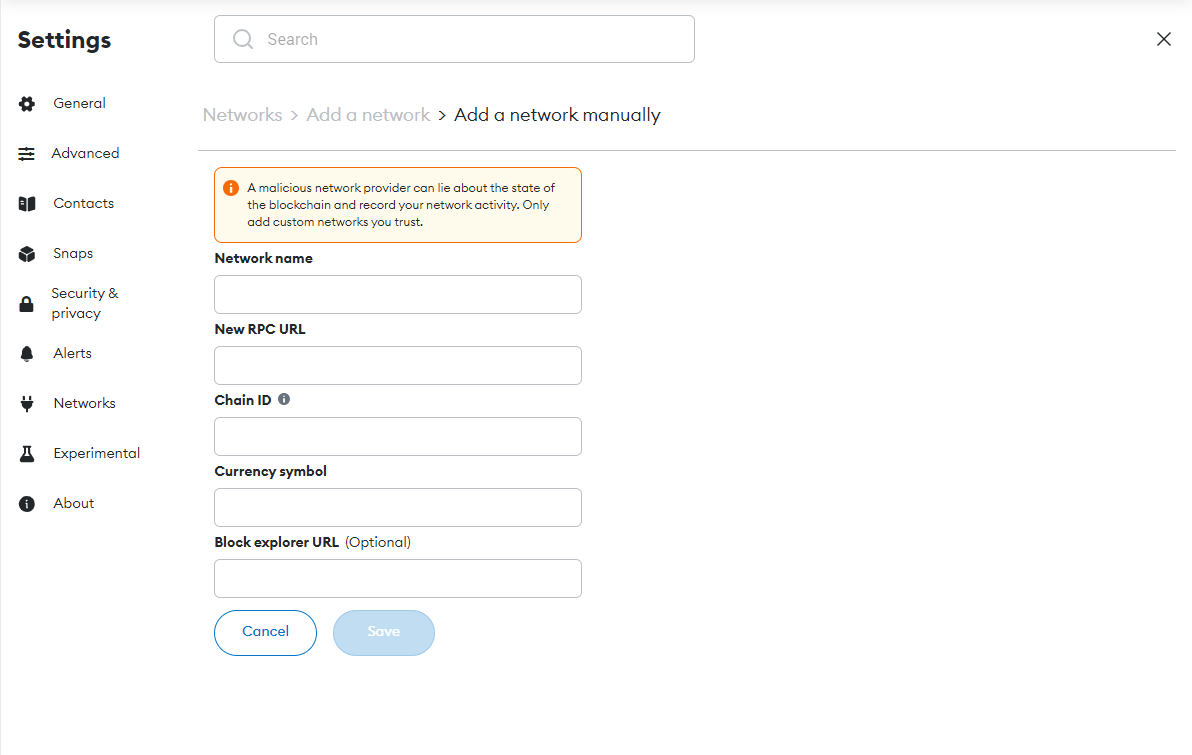Focus the New RPC URL field

coord(398,366)
